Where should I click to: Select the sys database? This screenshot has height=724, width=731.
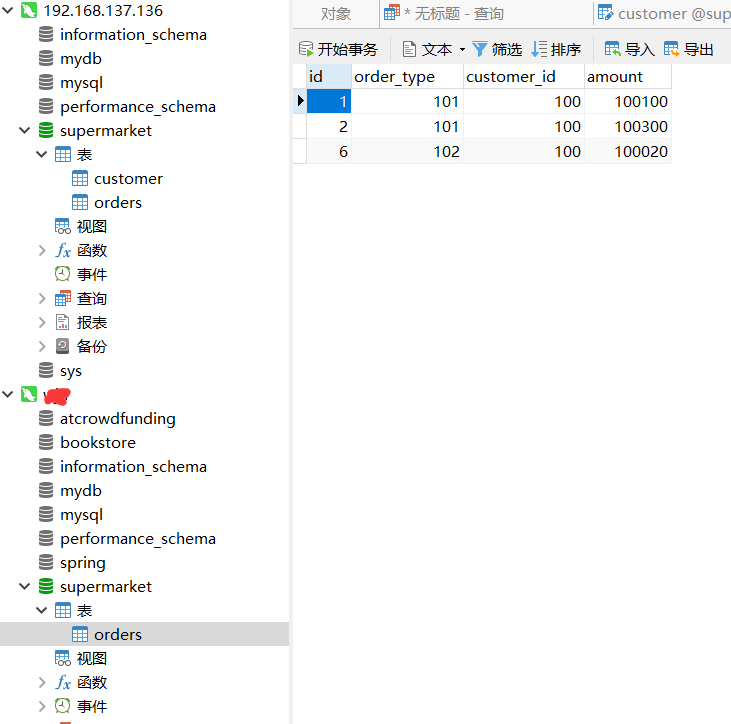71,371
